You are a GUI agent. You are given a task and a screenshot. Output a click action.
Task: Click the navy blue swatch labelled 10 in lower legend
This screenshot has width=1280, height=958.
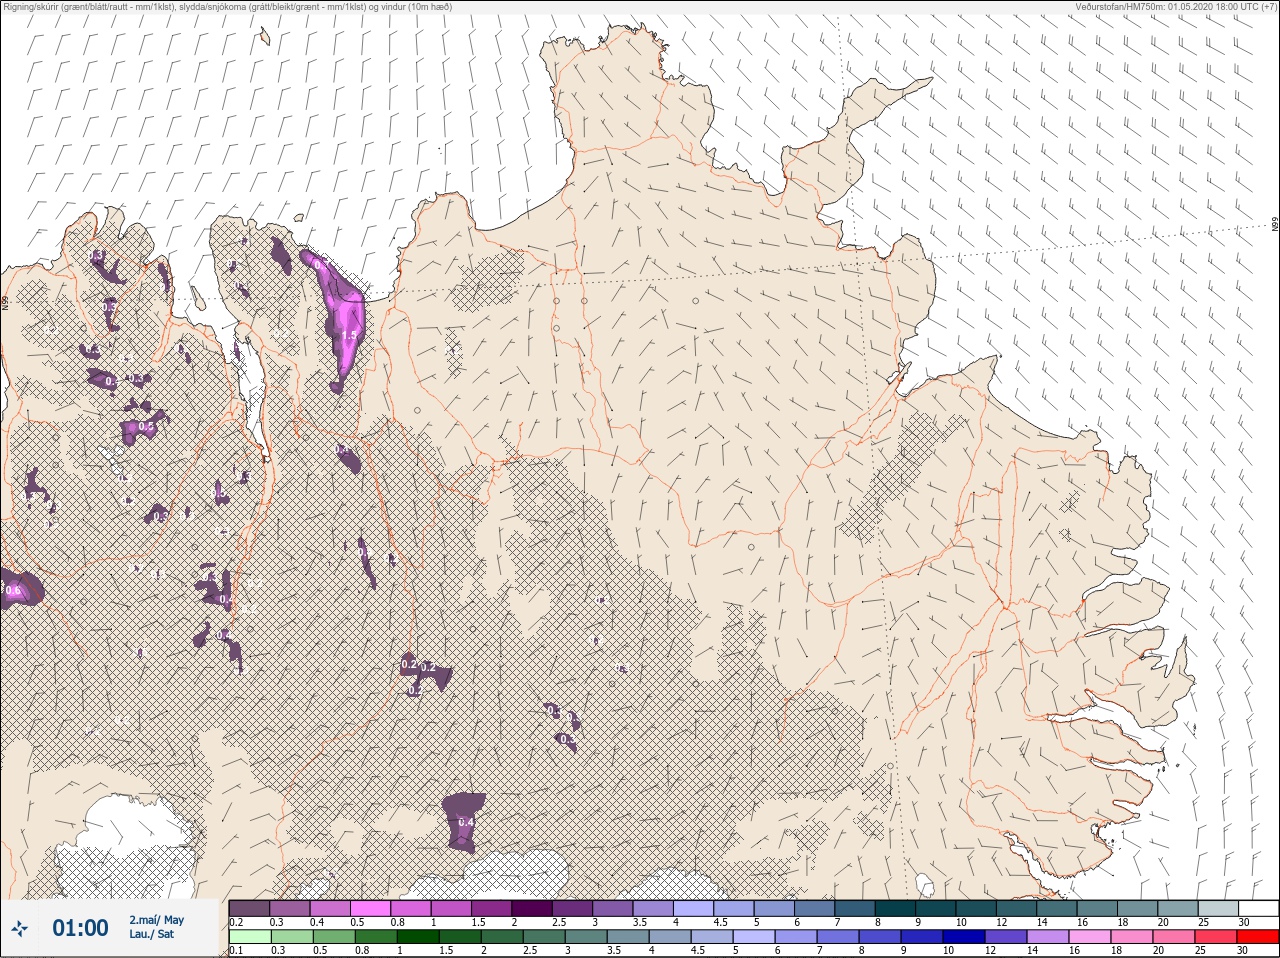point(964,937)
